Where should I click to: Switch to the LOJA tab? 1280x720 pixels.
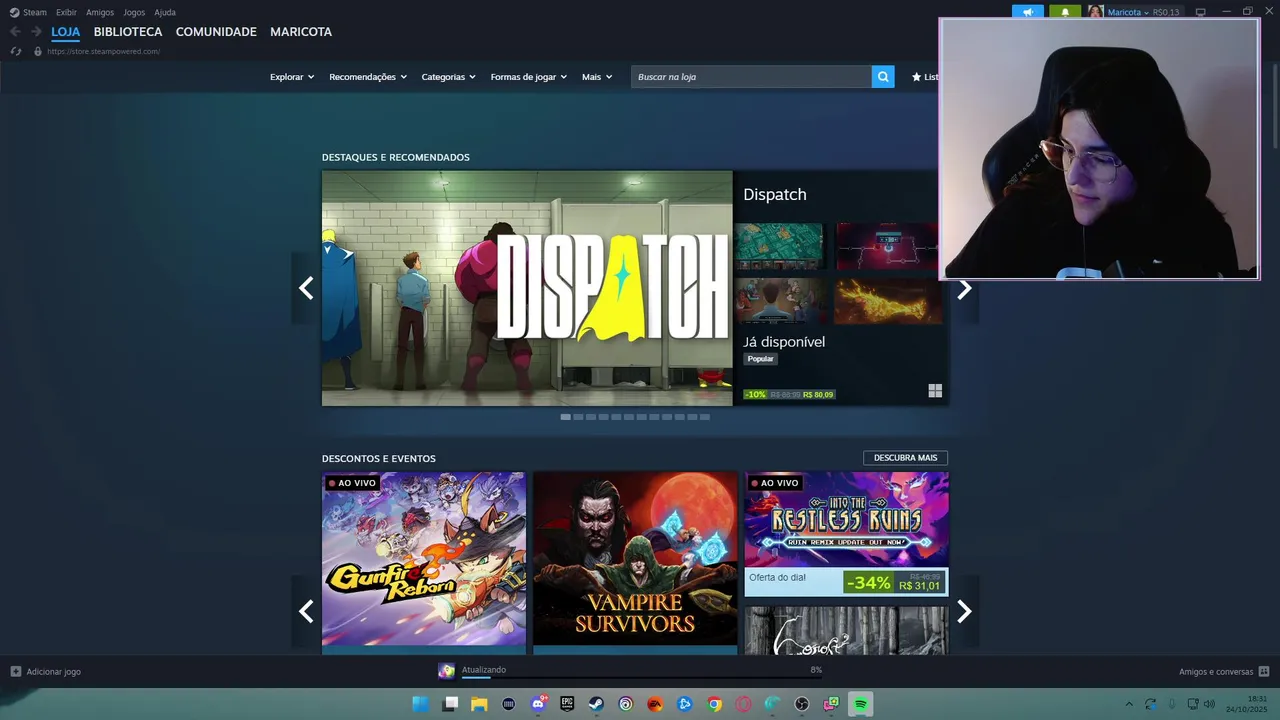tap(66, 32)
